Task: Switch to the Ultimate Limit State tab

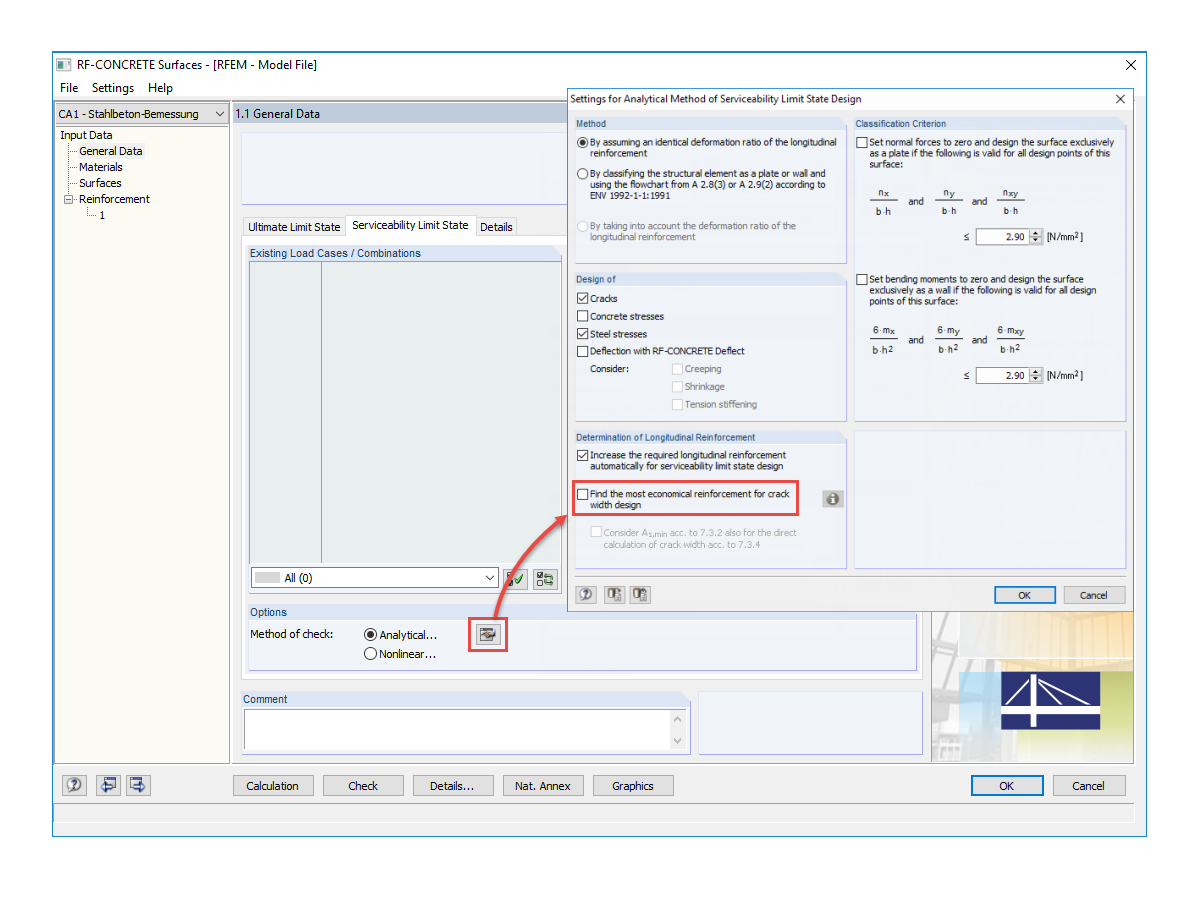Action: pyautogui.click(x=293, y=227)
